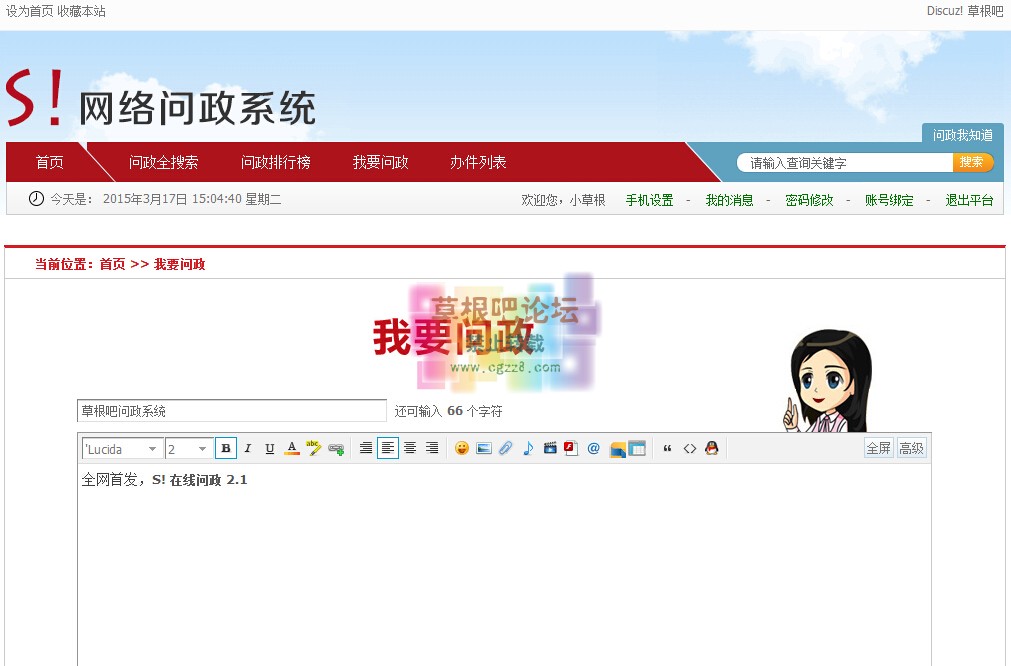Click 退出平台 to log out
This screenshot has height=666, width=1011.
tap(969, 199)
